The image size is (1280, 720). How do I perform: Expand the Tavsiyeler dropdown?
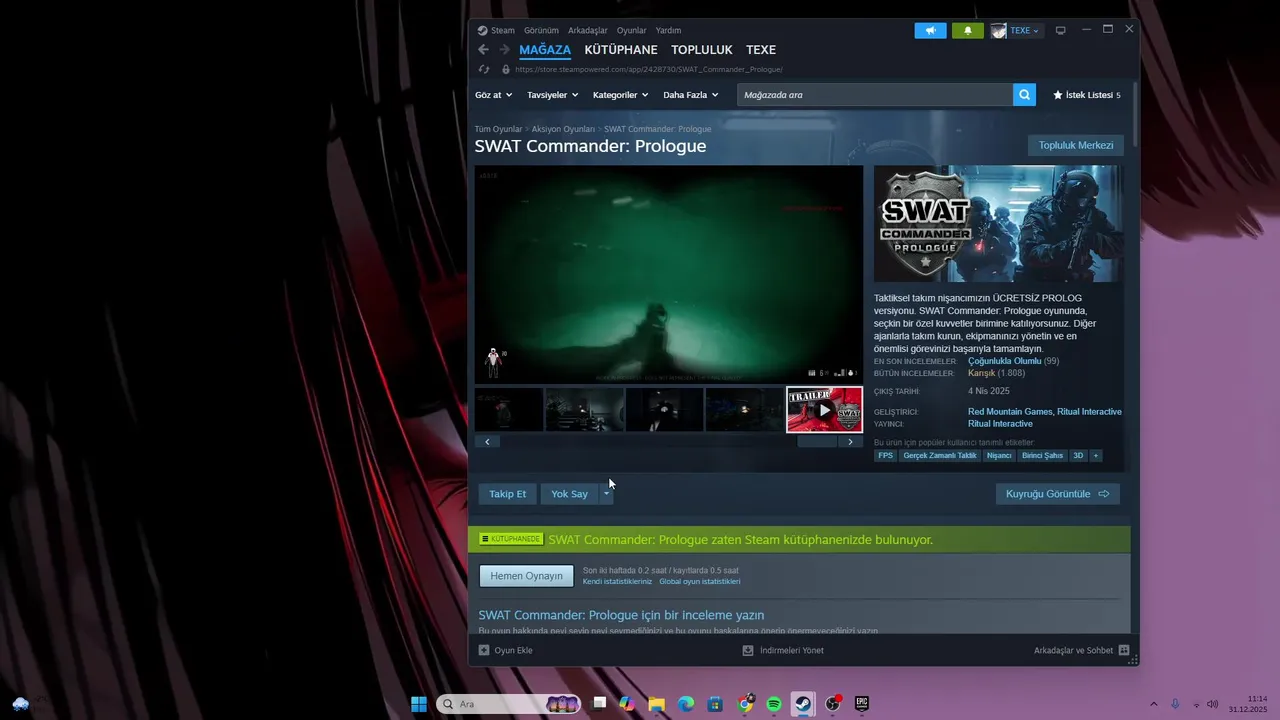[553, 95]
